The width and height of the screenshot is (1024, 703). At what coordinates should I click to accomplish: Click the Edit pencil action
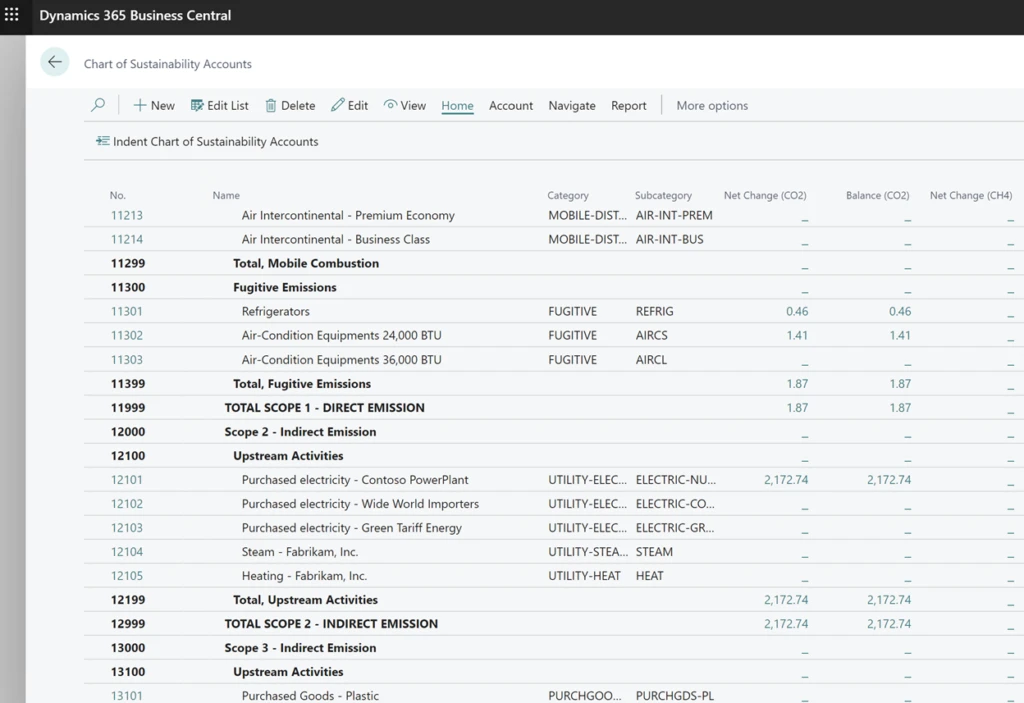[x=349, y=105]
